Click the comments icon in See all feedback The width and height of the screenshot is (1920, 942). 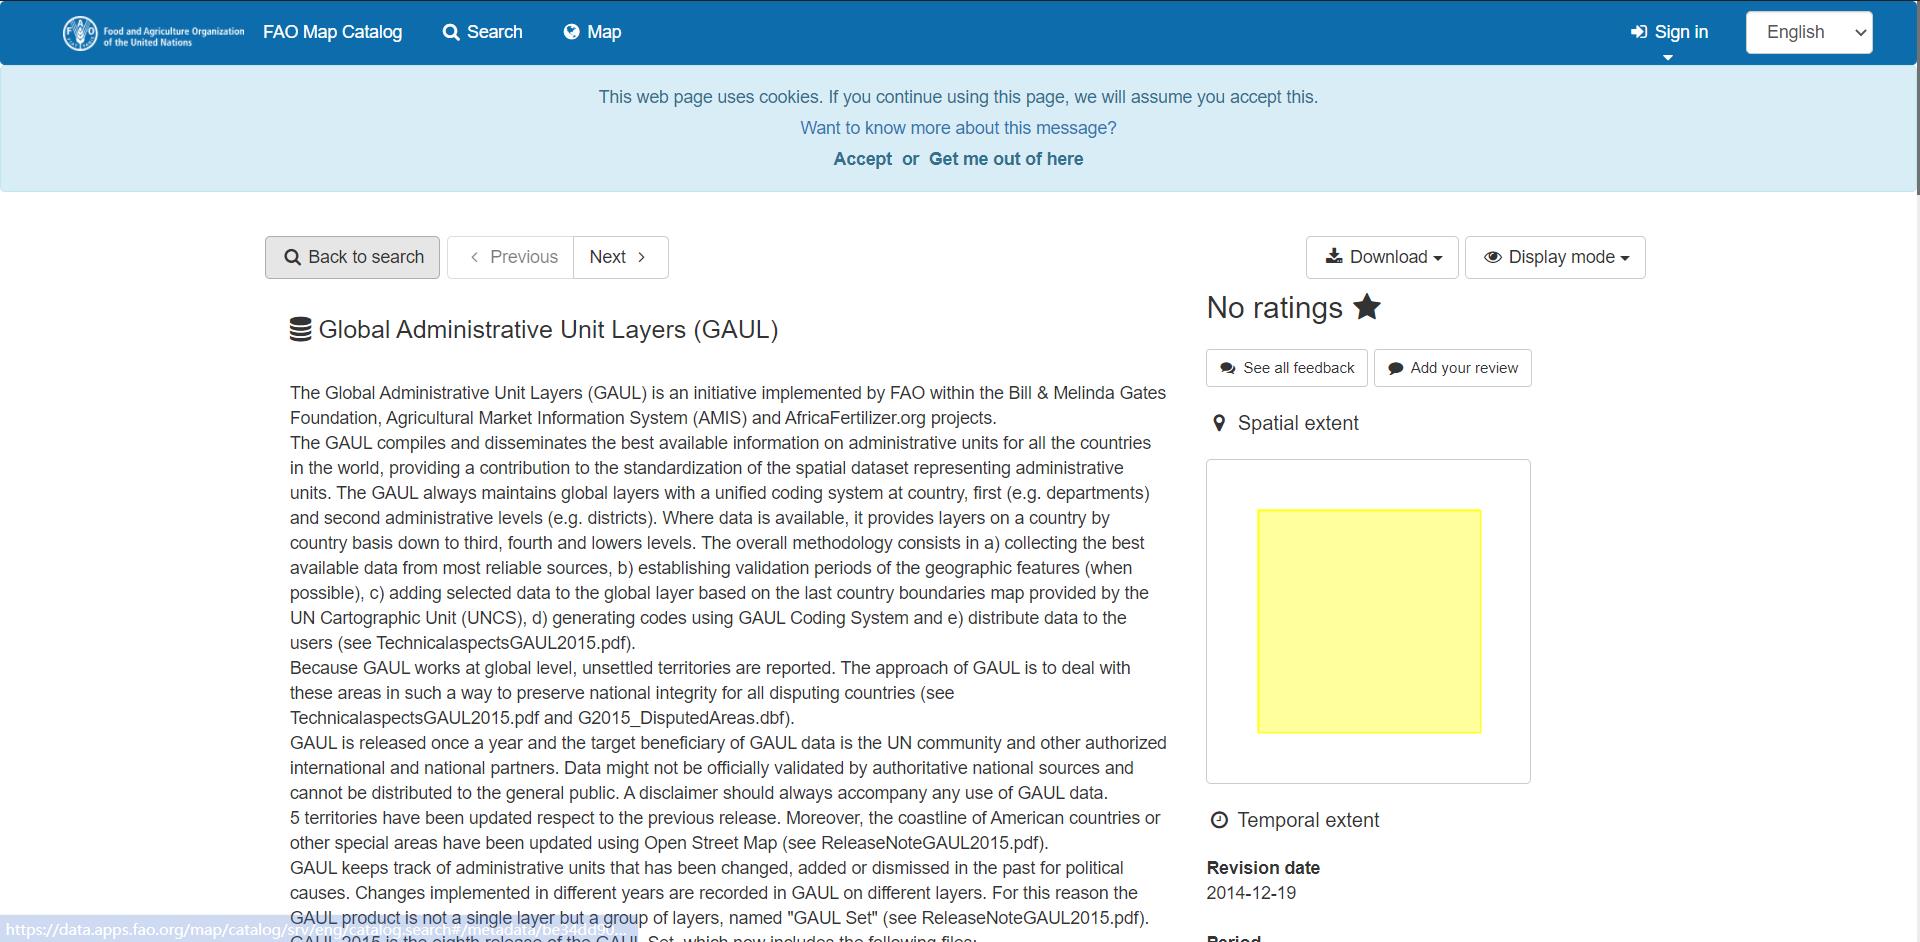(x=1228, y=368)
